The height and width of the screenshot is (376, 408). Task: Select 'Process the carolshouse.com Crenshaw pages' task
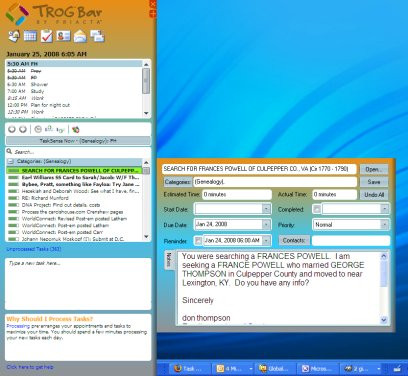pos(75,212)
